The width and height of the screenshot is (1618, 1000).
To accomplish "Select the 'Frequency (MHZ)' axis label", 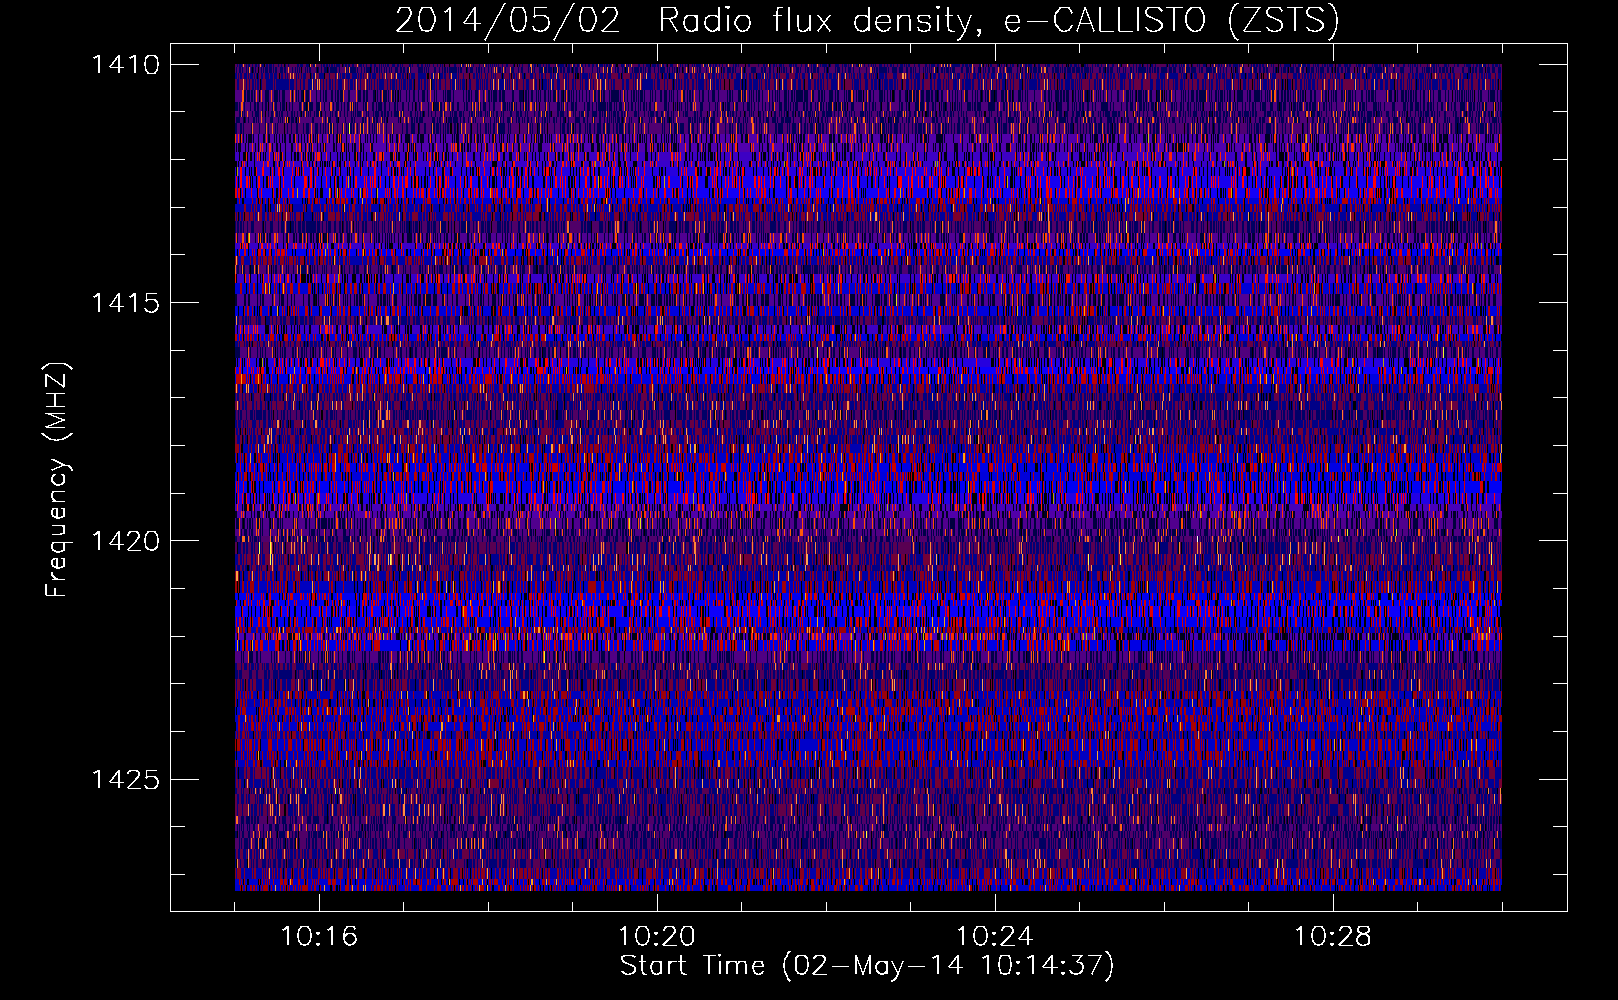I will [x=58, y=480].
